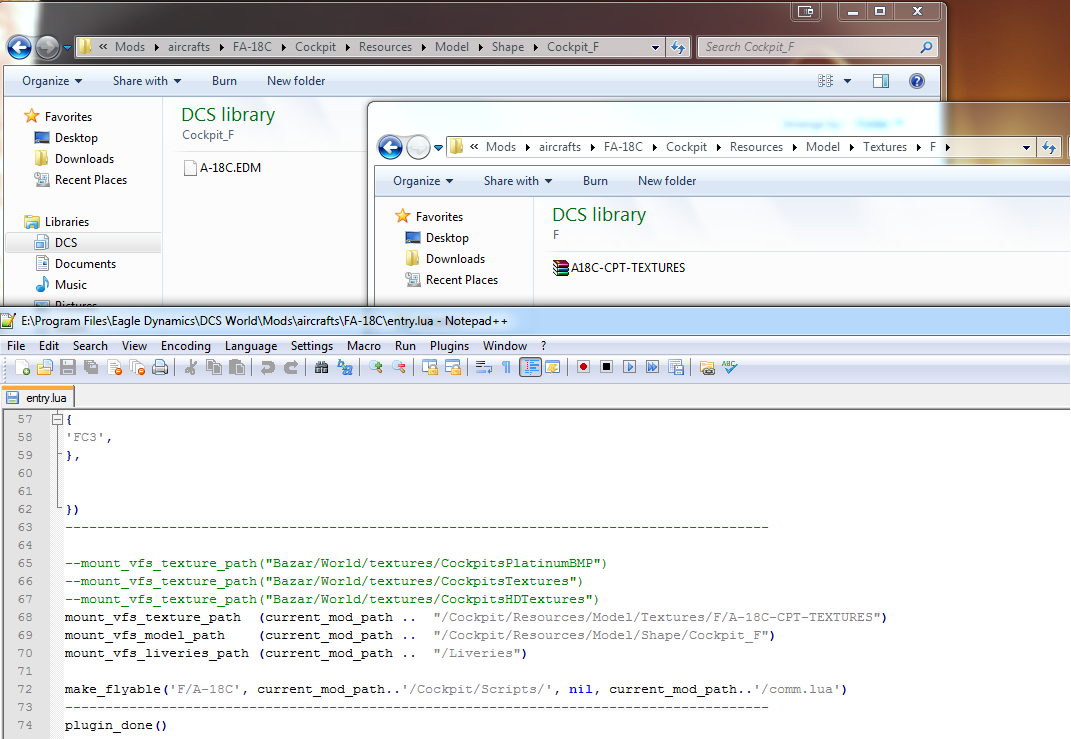Click the Print icon in the toolbar
The height and width of the screenshot is (739, 1071).
pos(160,367)
